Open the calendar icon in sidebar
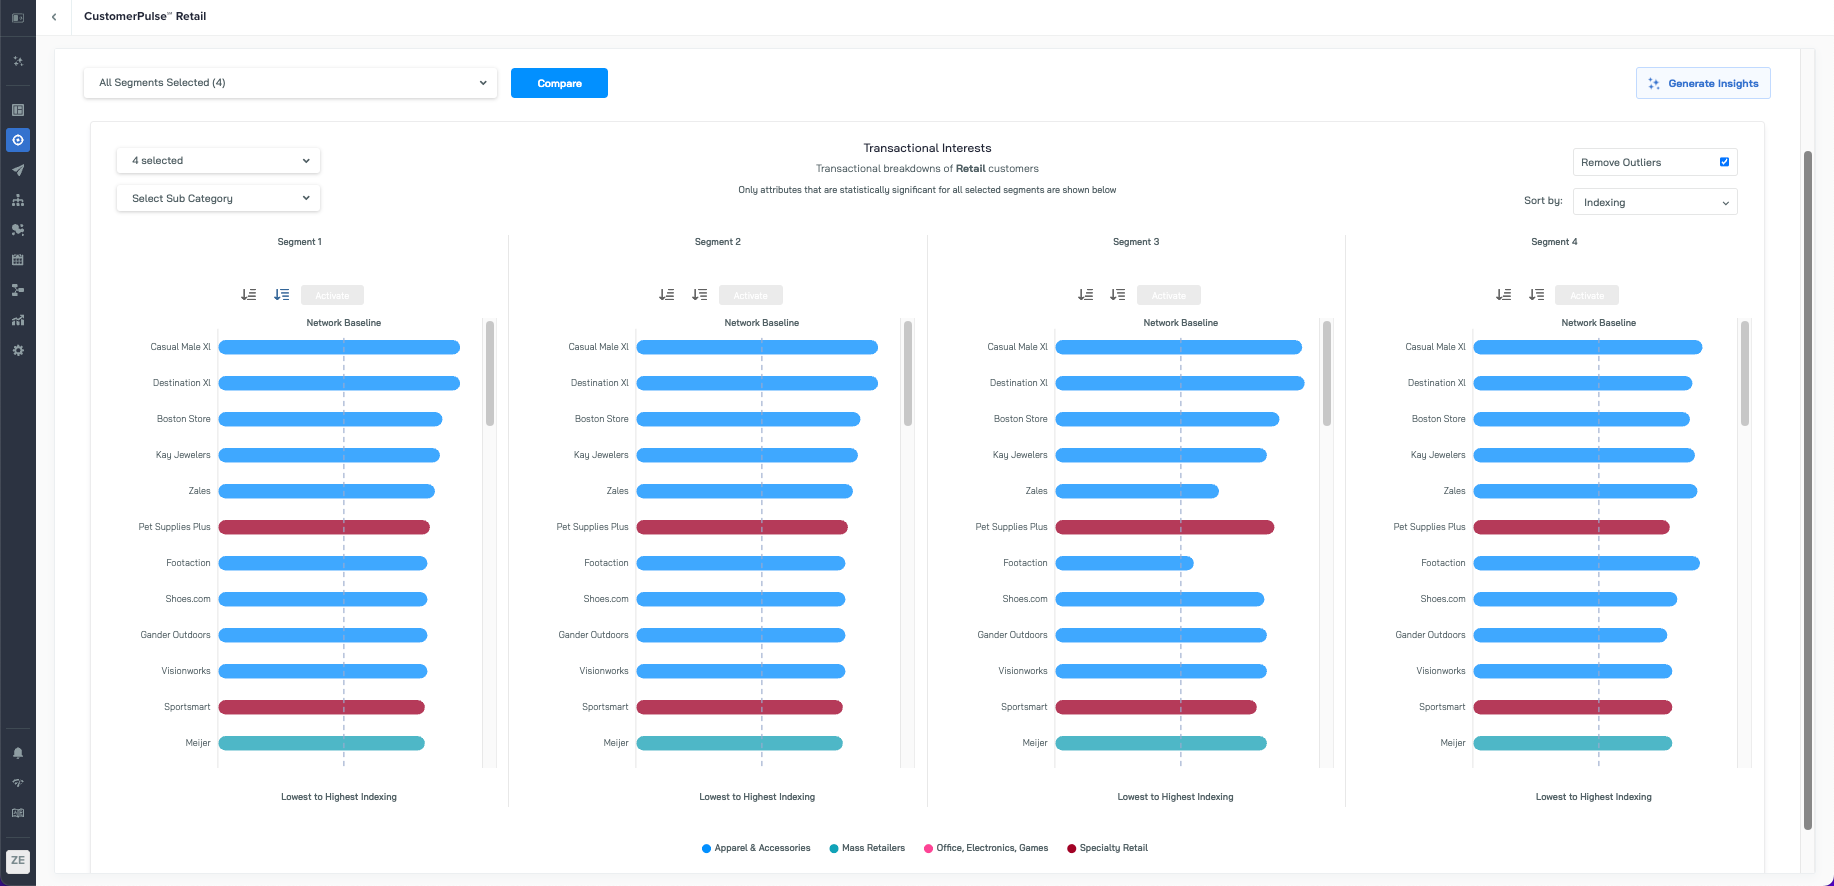 18,260
